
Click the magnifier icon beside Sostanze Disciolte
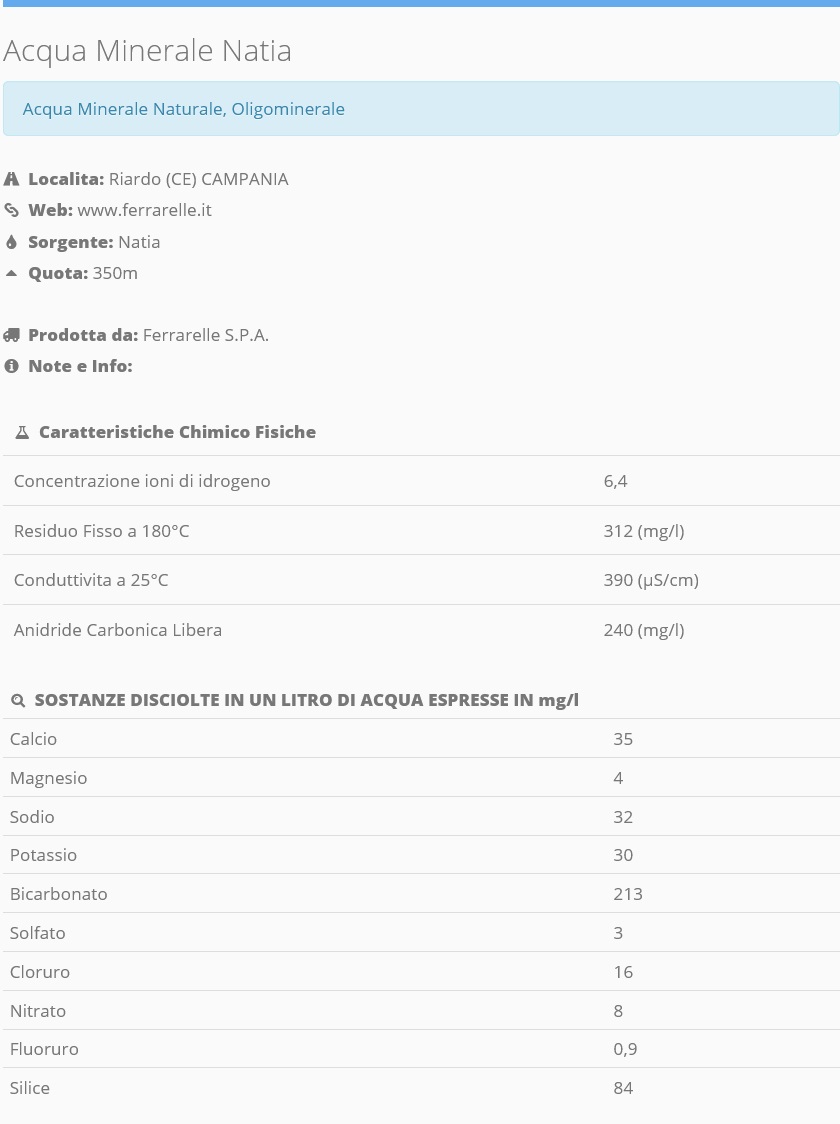click(19, 700)
